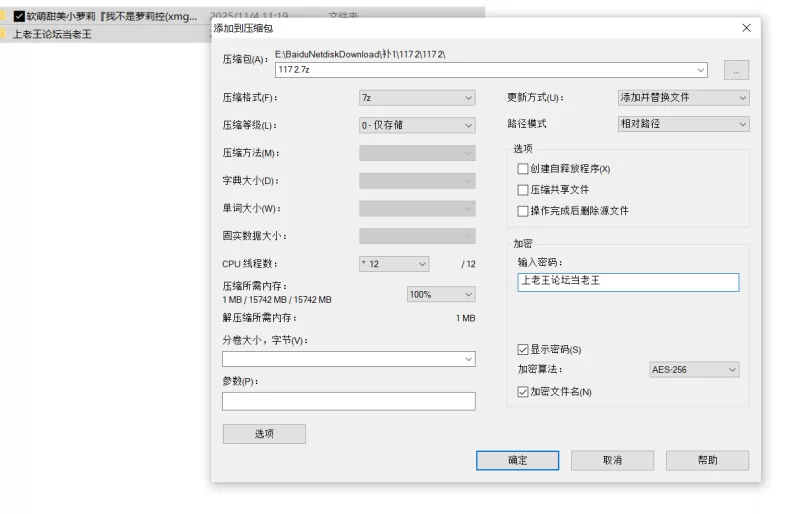Image resolution: width=800 pixels, height=514 pixels.
Task: Click the 选项 button
Action: coord(264,434)
